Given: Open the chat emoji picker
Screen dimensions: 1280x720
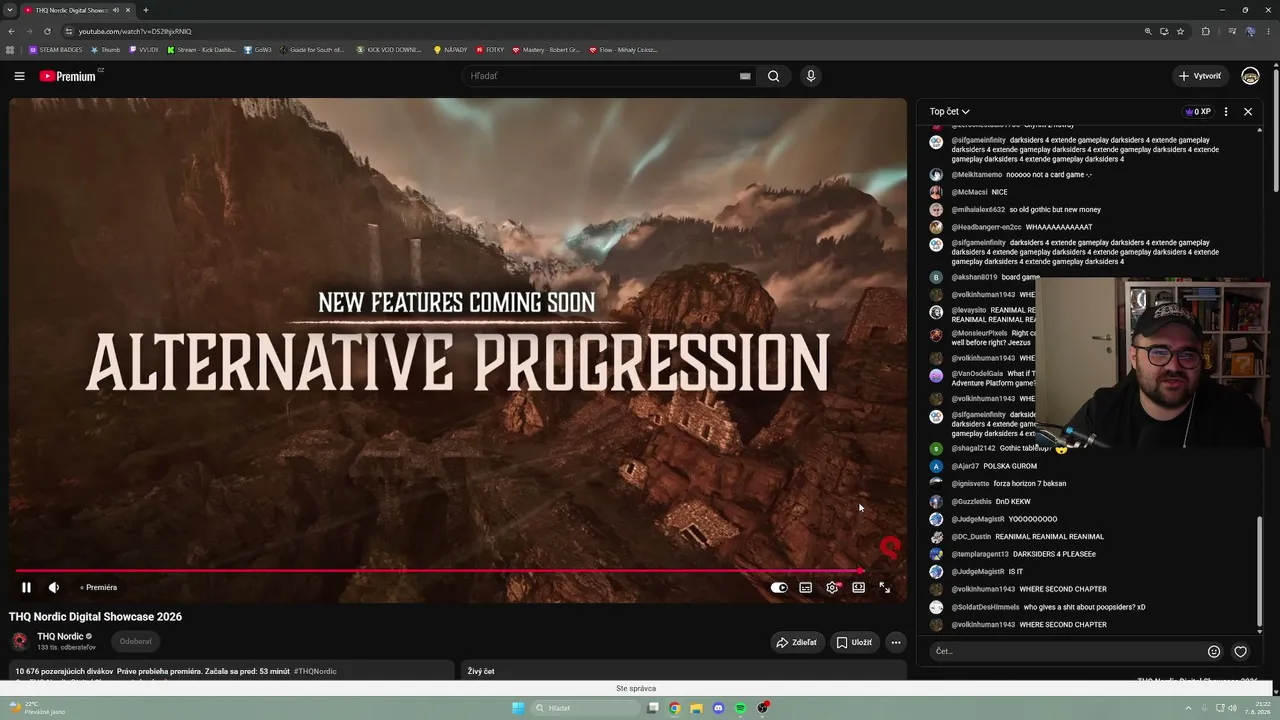Looking at the screenshot, I should [1214, 652].
